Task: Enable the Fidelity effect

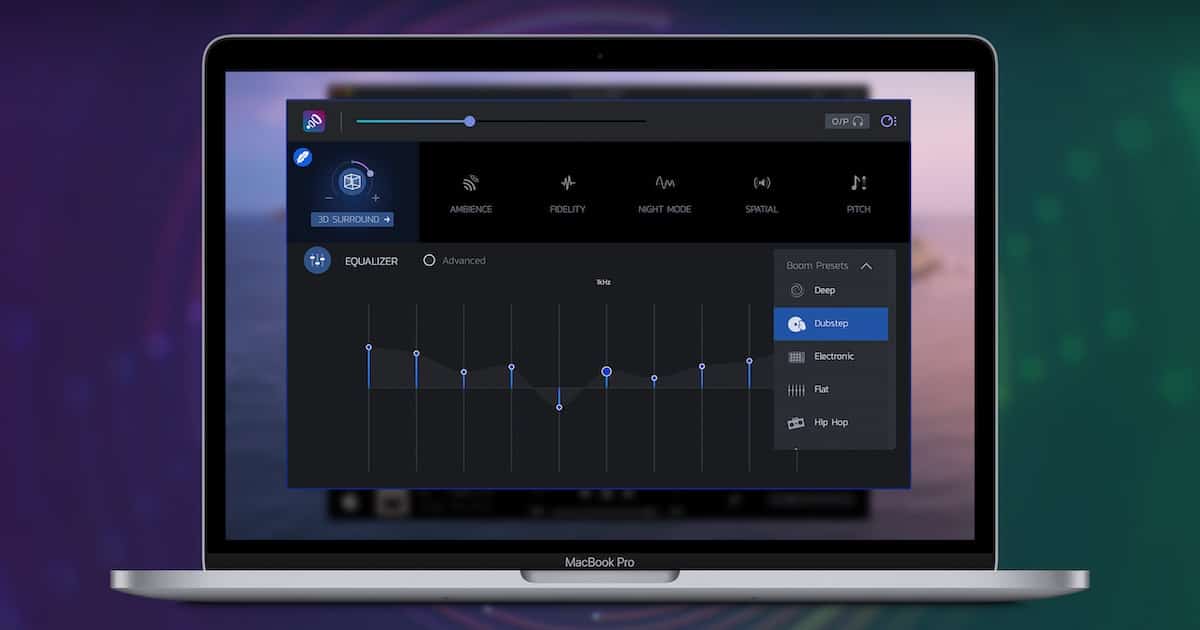Action: (x=567, y=184)
